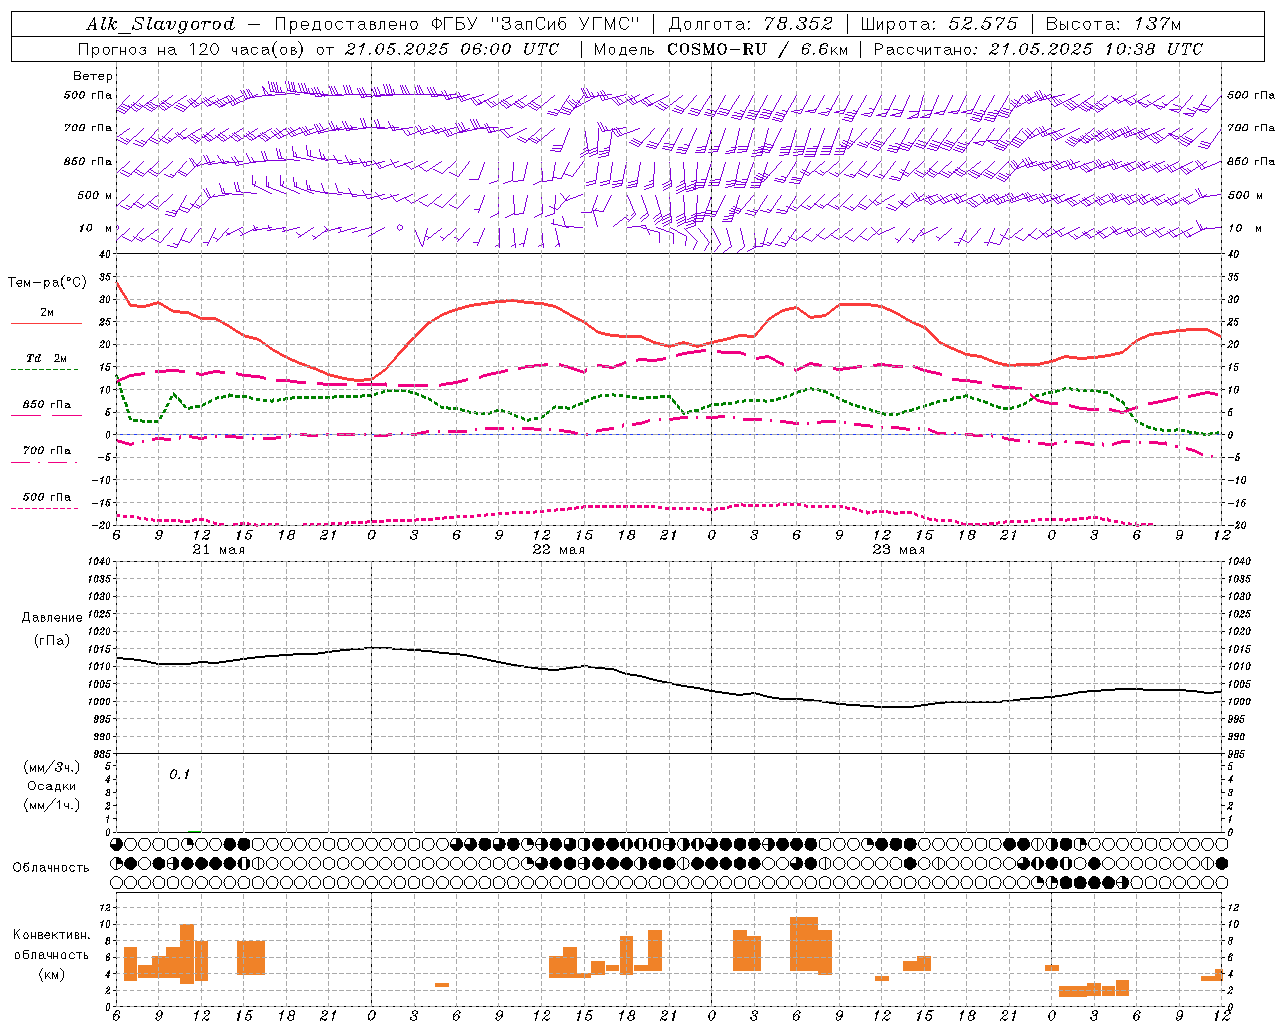Click the Рассчитано: 21.05.2025 10:38 UTC text
The width and height of the screenshot is (1280, 1024).
(x=1038, y=49)
